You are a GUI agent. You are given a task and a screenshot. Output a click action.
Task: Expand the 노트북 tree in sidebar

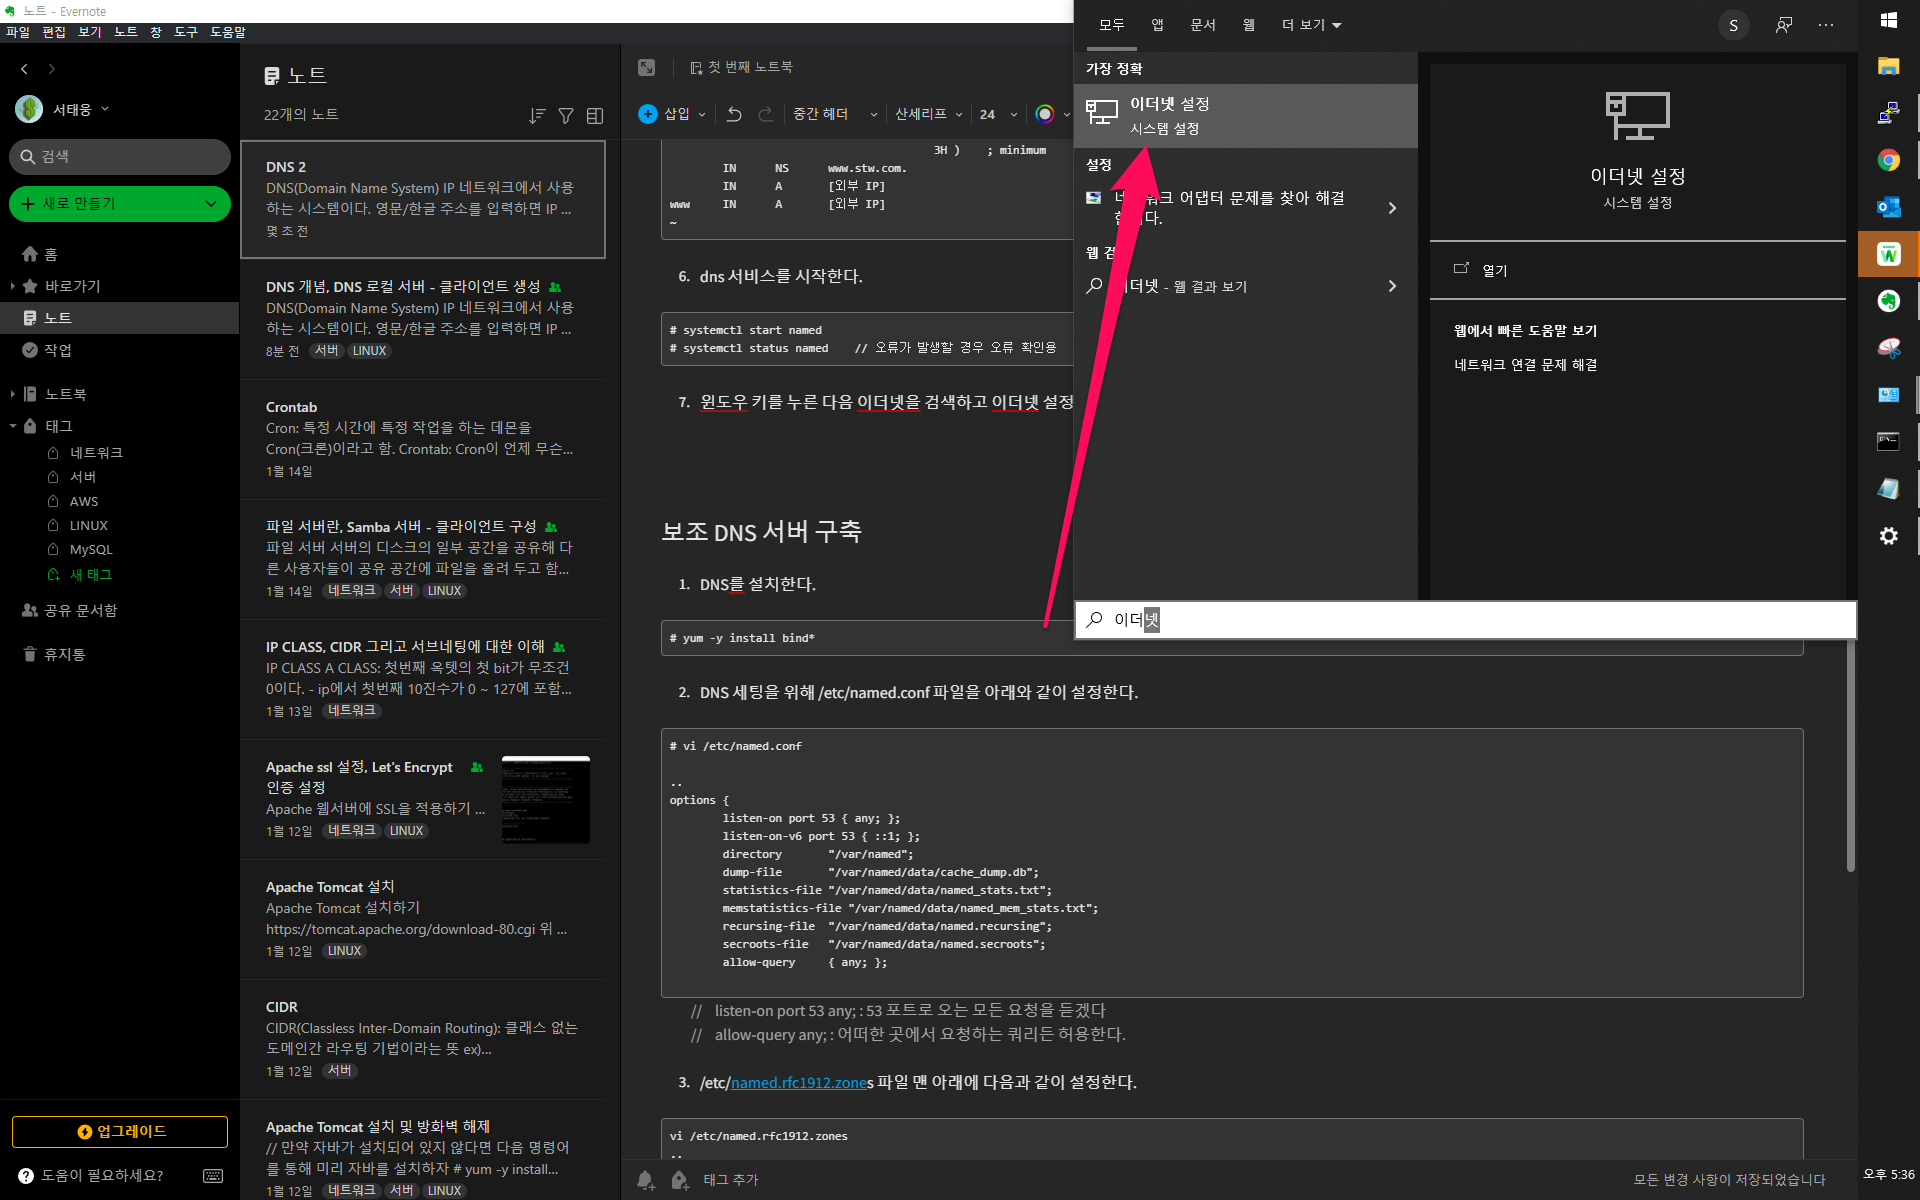pos(12,394)
